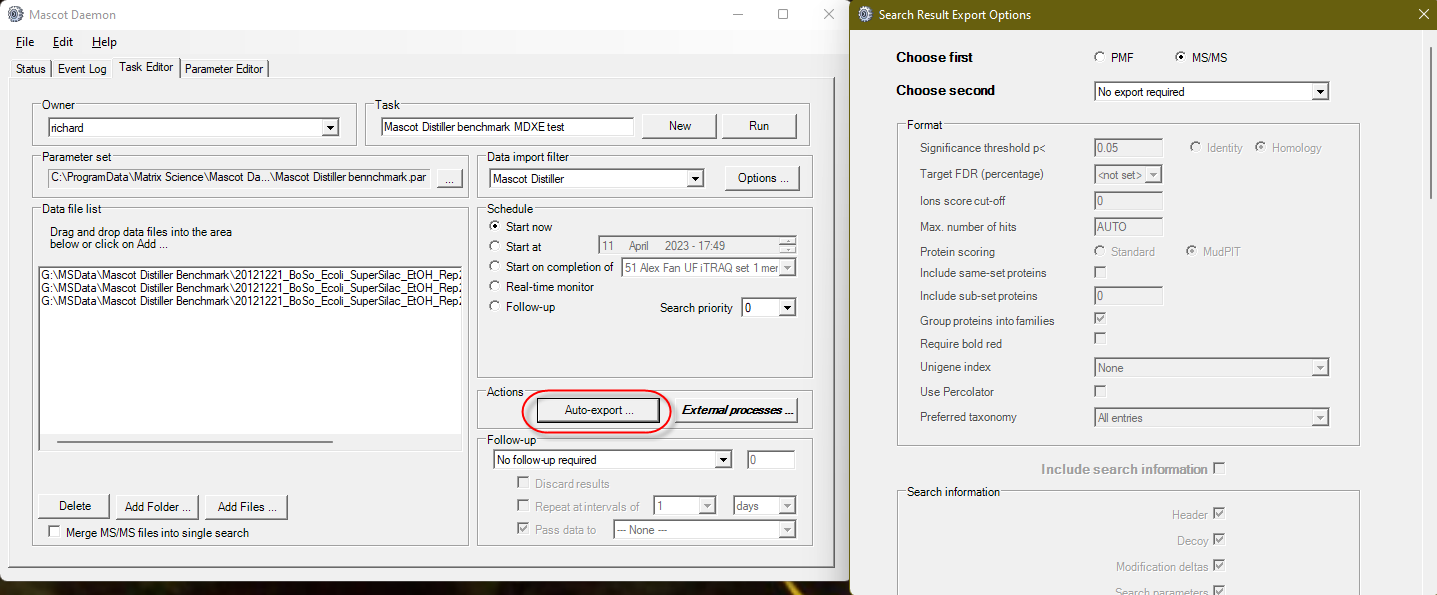Viewport: 1437px width, 595px height.
Task: Toggle the Decoy checkbox
Action: (x=1219, y=540)
